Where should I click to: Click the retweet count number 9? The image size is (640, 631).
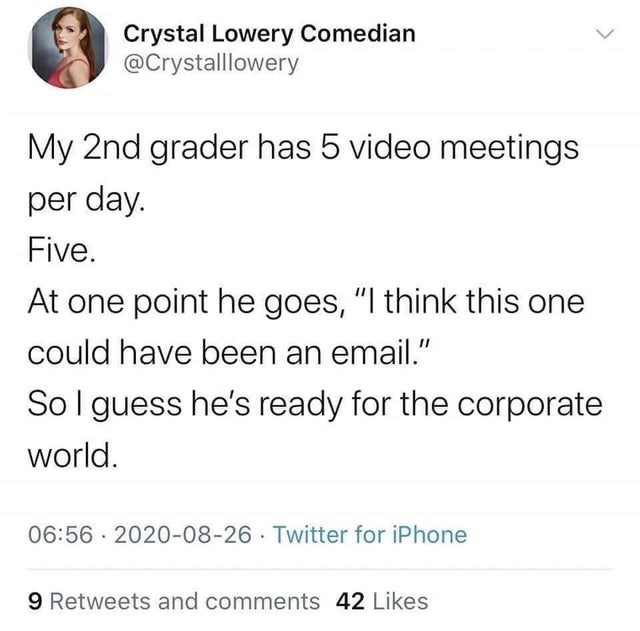click(36, 601)
